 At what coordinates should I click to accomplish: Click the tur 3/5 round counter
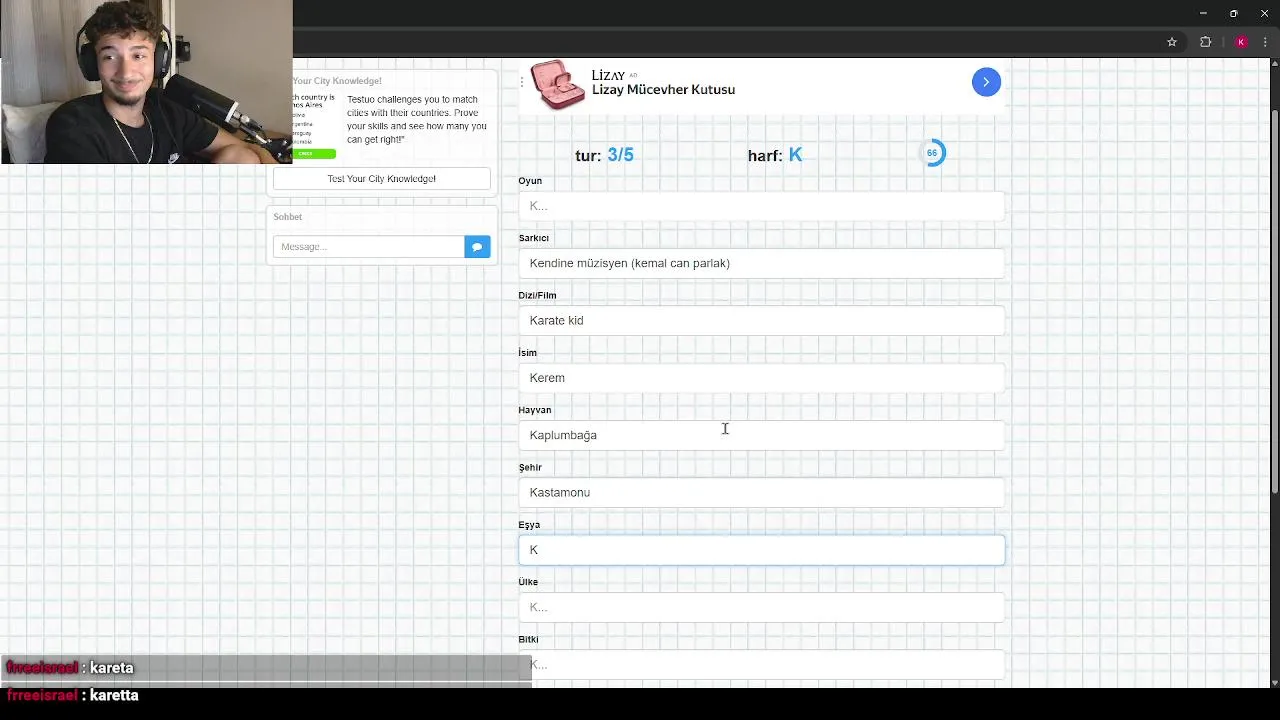(604, 155)
